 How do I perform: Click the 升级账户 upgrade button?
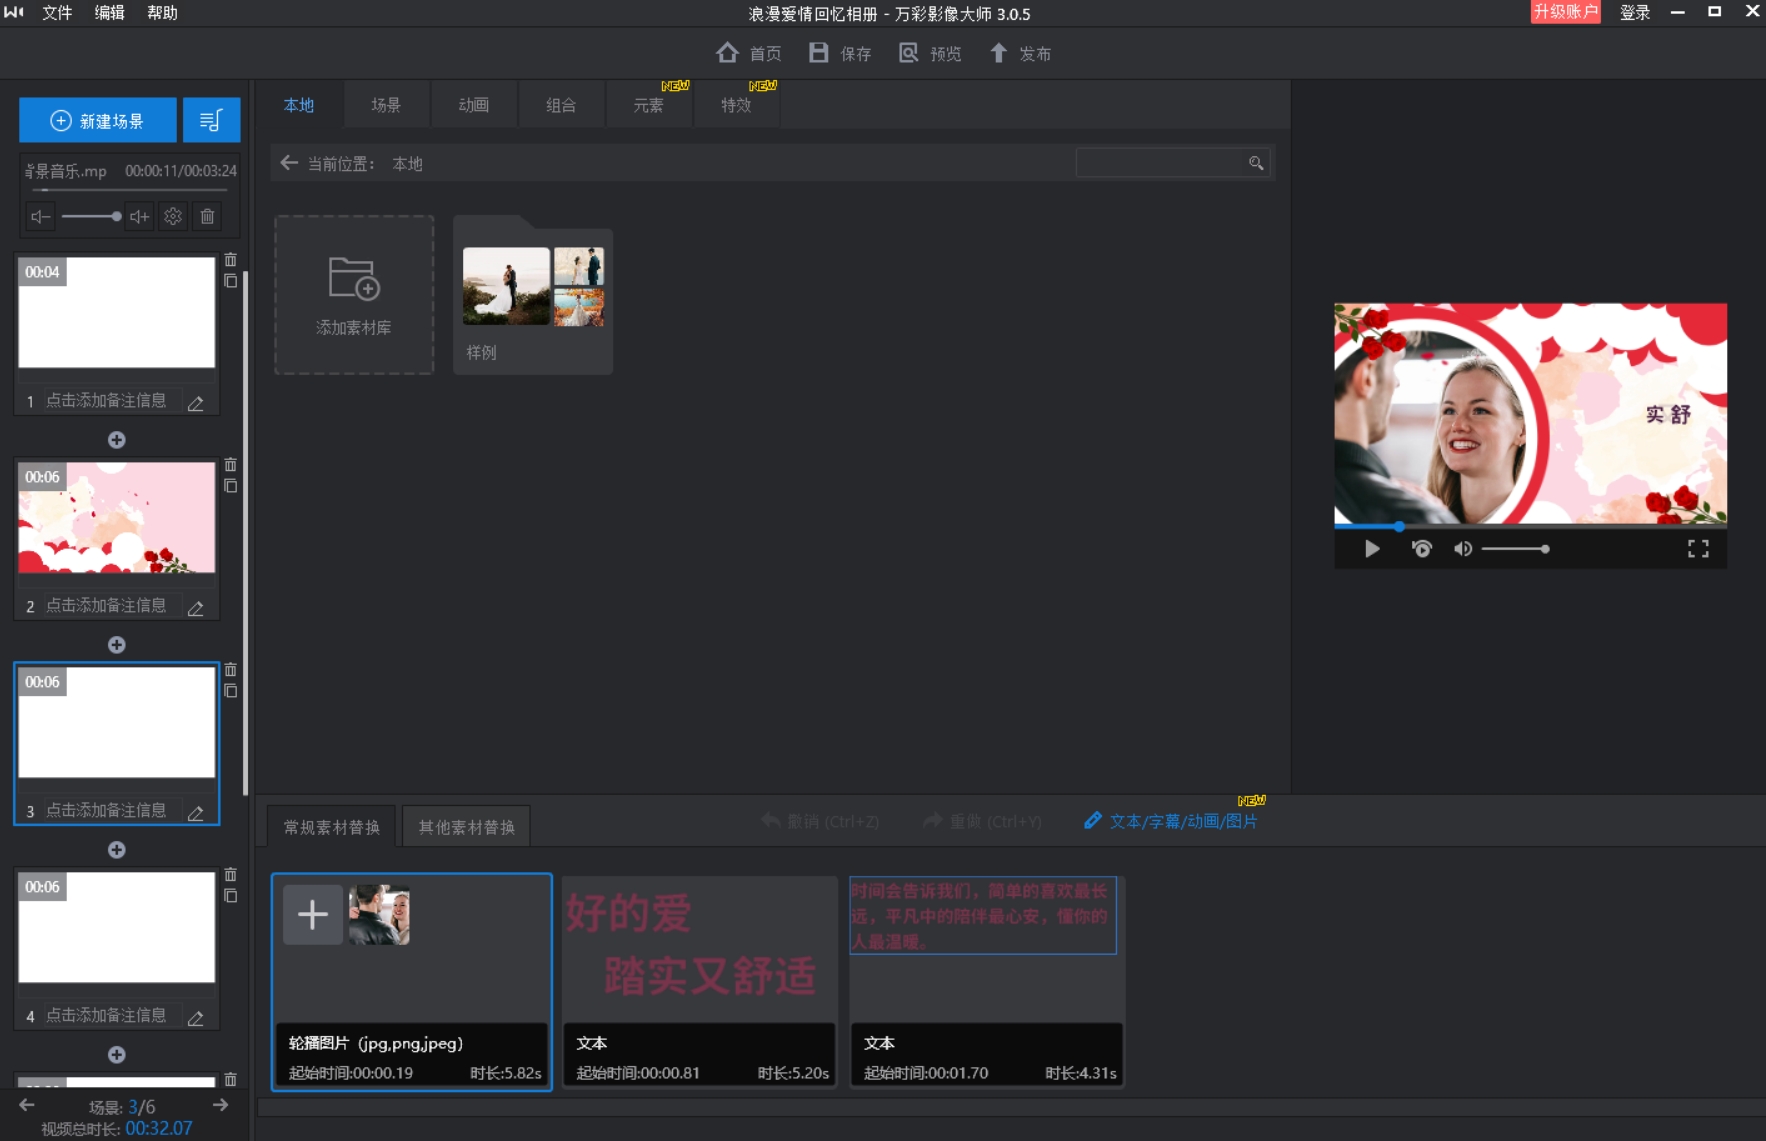tap(1565, 12)
